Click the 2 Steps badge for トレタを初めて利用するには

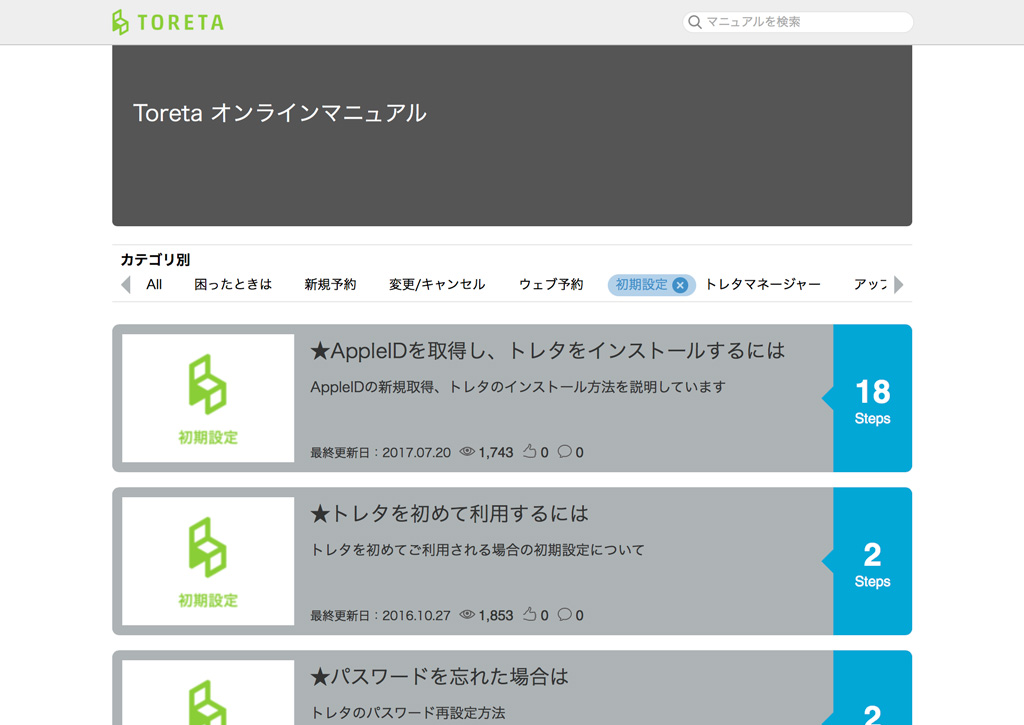pos(872,561)
